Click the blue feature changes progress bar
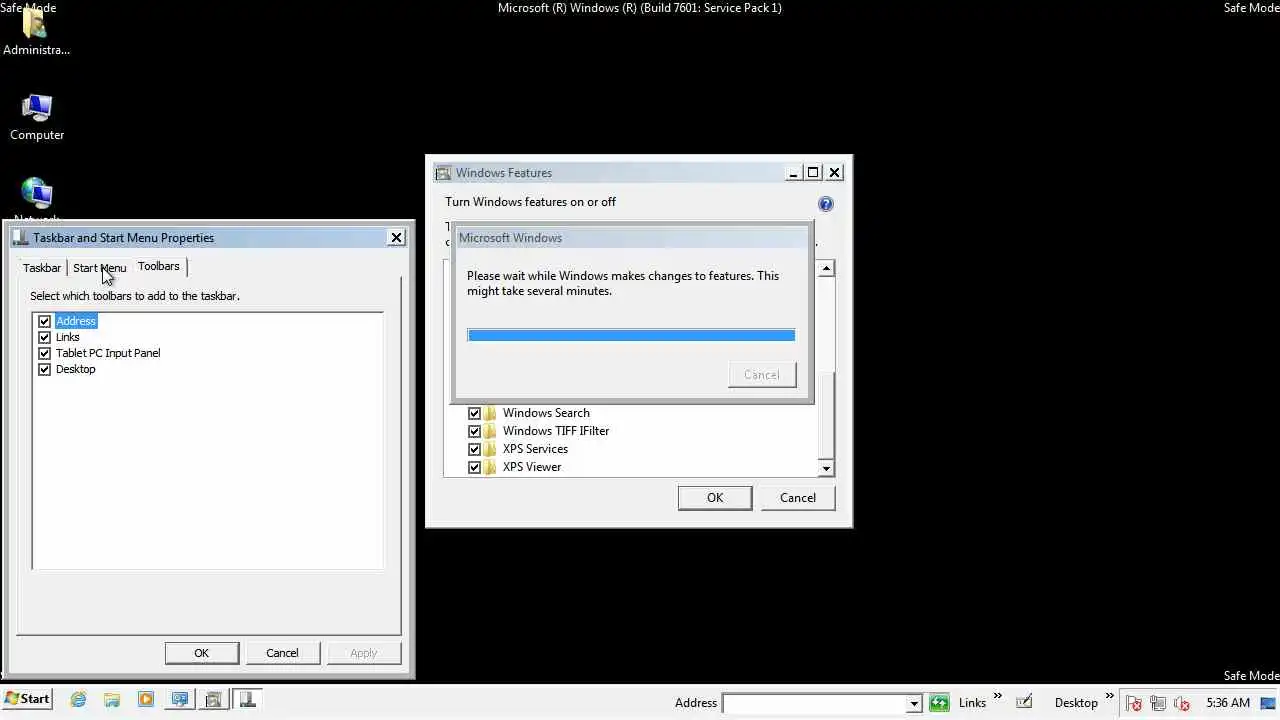 (631, 335)
